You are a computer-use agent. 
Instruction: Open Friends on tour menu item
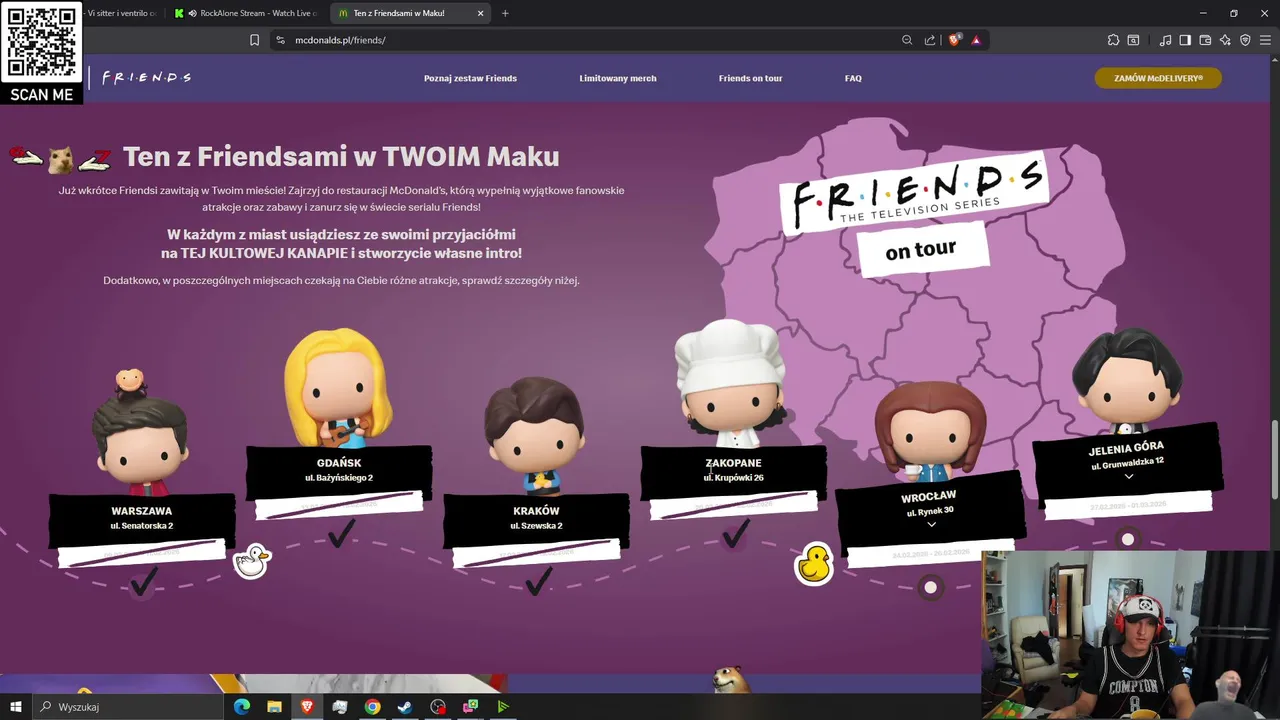point(750,78)
